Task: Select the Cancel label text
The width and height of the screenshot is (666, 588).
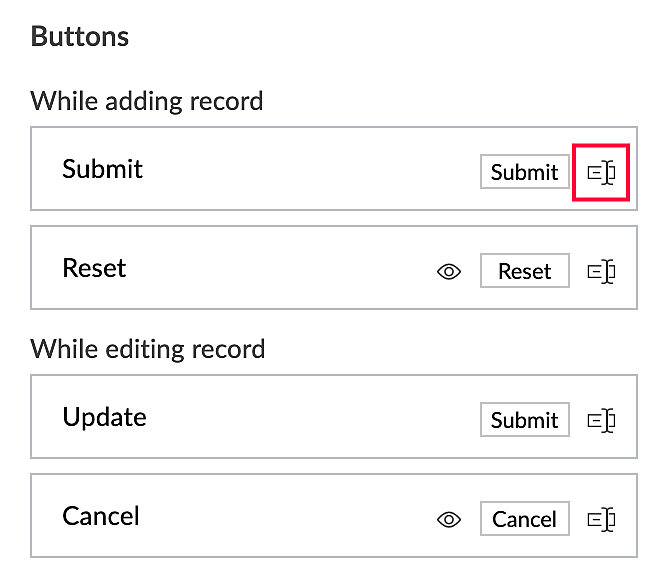Action: [101, 516]
